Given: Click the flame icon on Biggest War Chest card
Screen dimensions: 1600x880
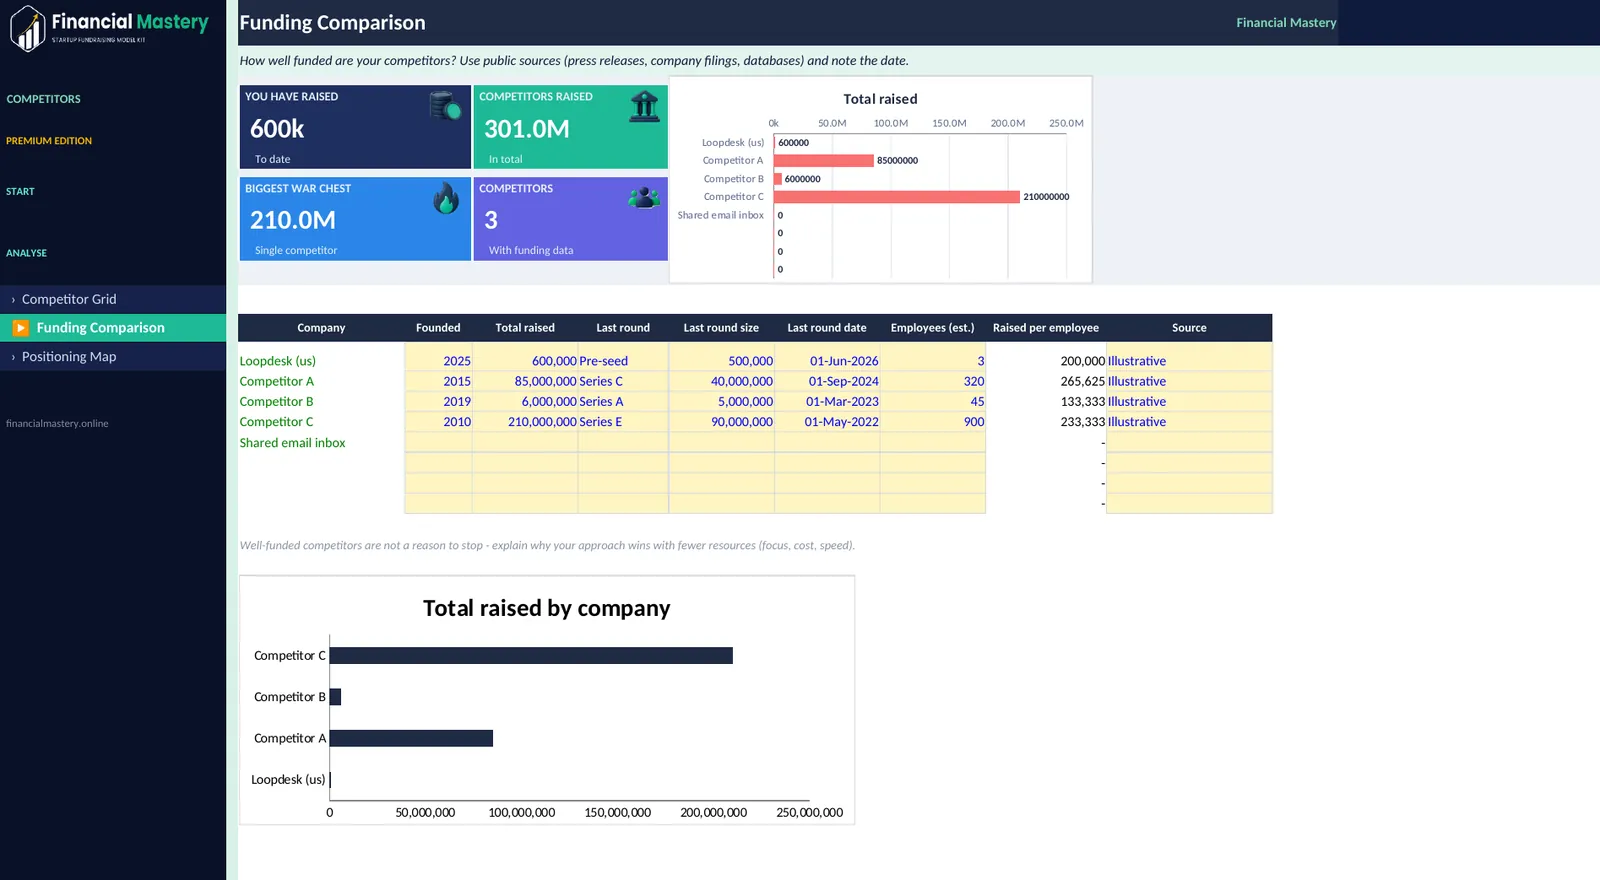Looking at the screenshot, I should 446,197.
